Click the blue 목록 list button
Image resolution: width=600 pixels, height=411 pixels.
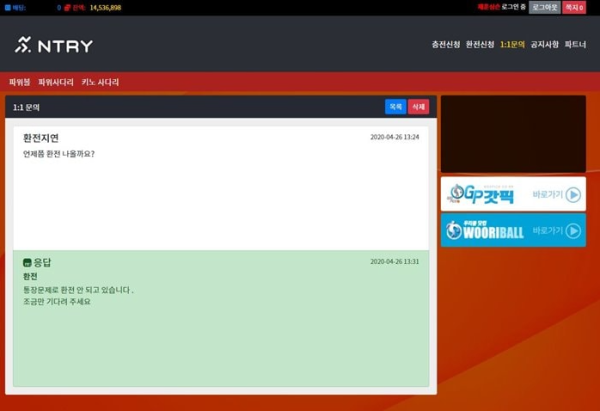(395, 106)
